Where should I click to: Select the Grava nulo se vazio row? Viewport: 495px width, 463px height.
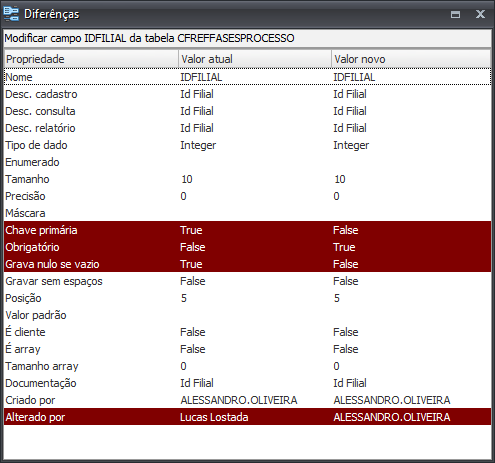coord(247,264)
